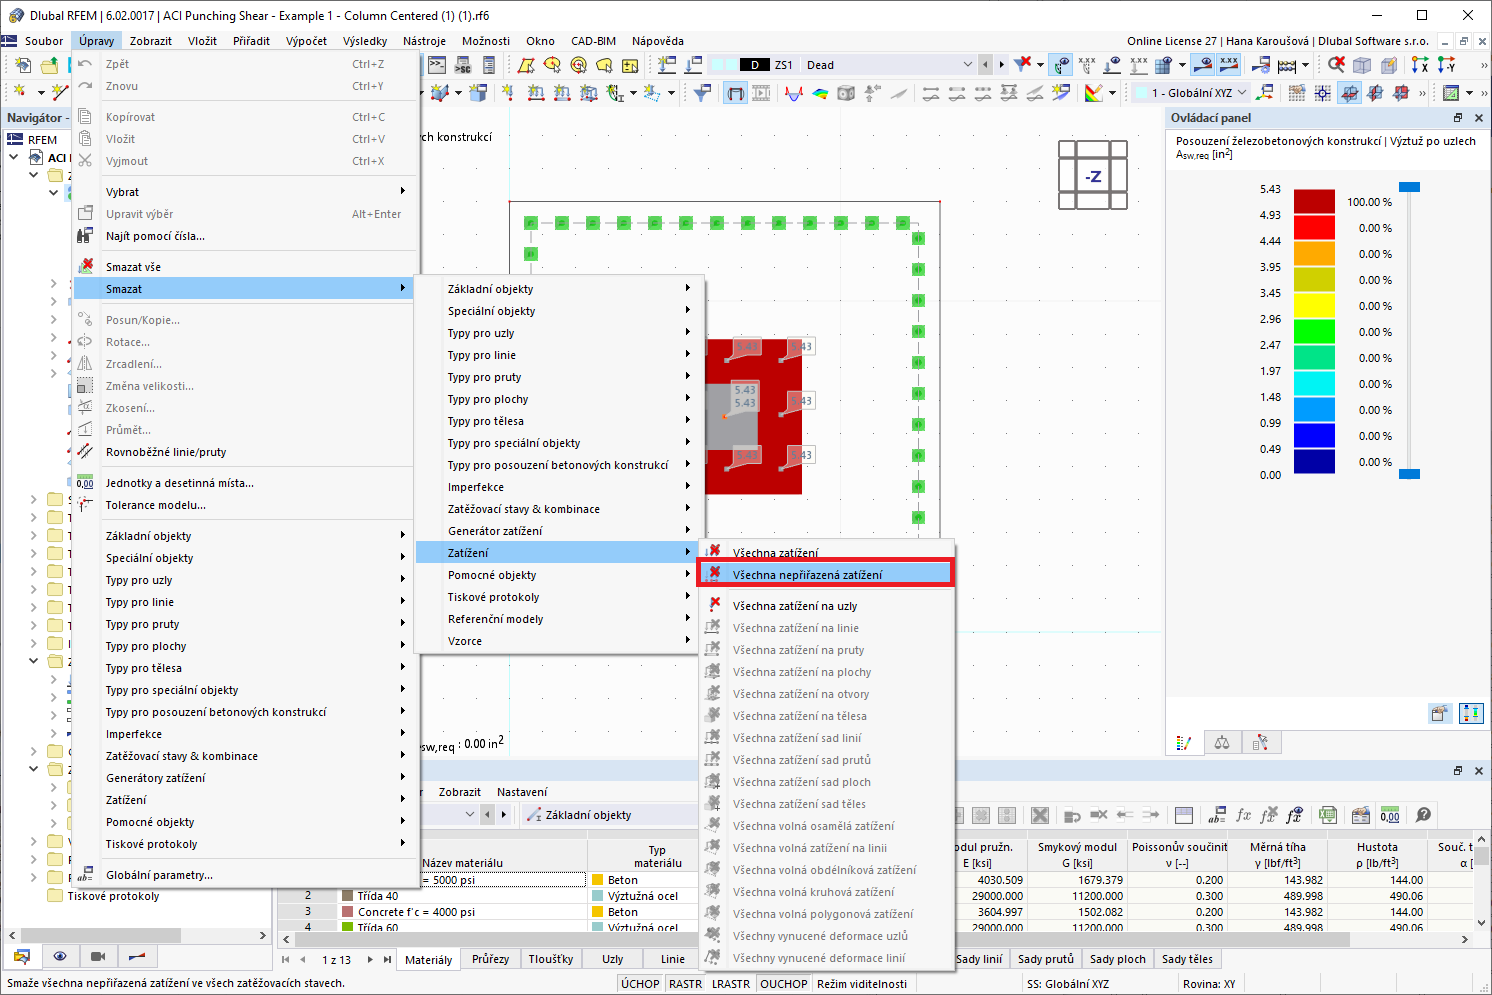The height and width of the screenshot is (995, 1492).
Task: Toggle Režim viditelnosti in the status bar
Action: [x=862, y=984]
